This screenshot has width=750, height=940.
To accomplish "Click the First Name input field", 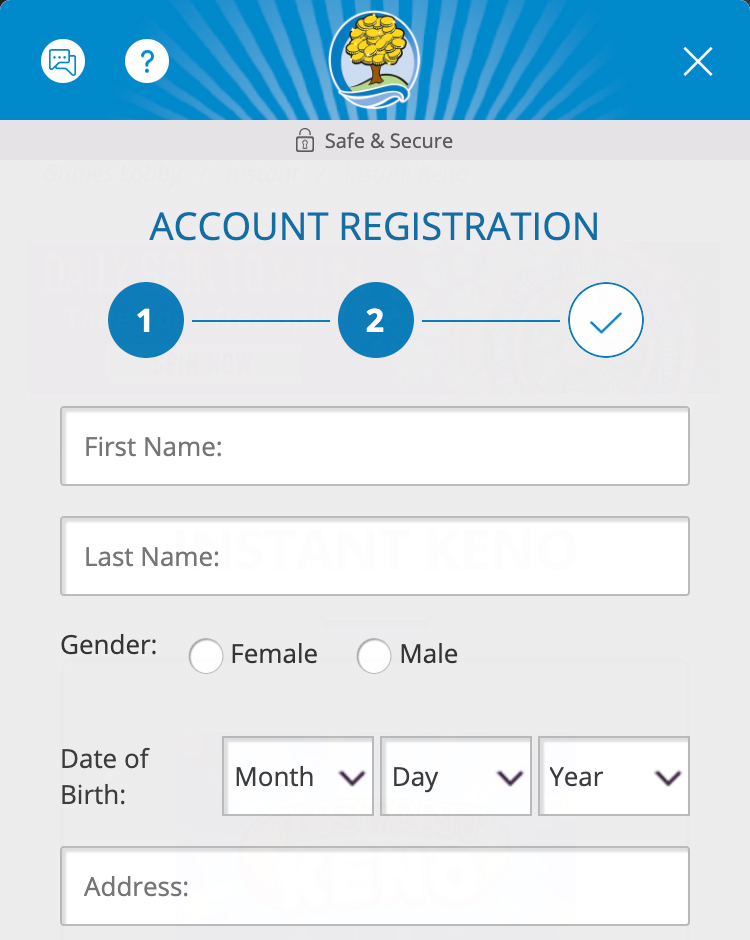I will pos(375,446).
